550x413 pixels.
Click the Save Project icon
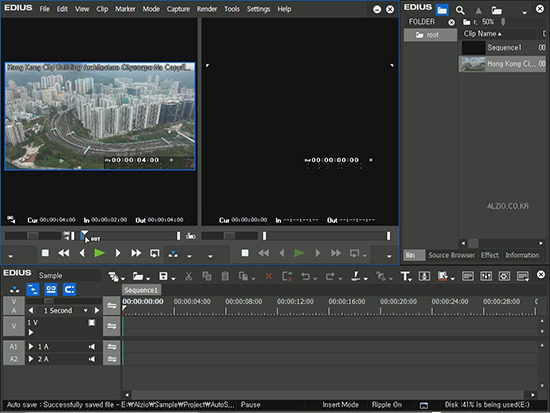(x=163, y=276)
